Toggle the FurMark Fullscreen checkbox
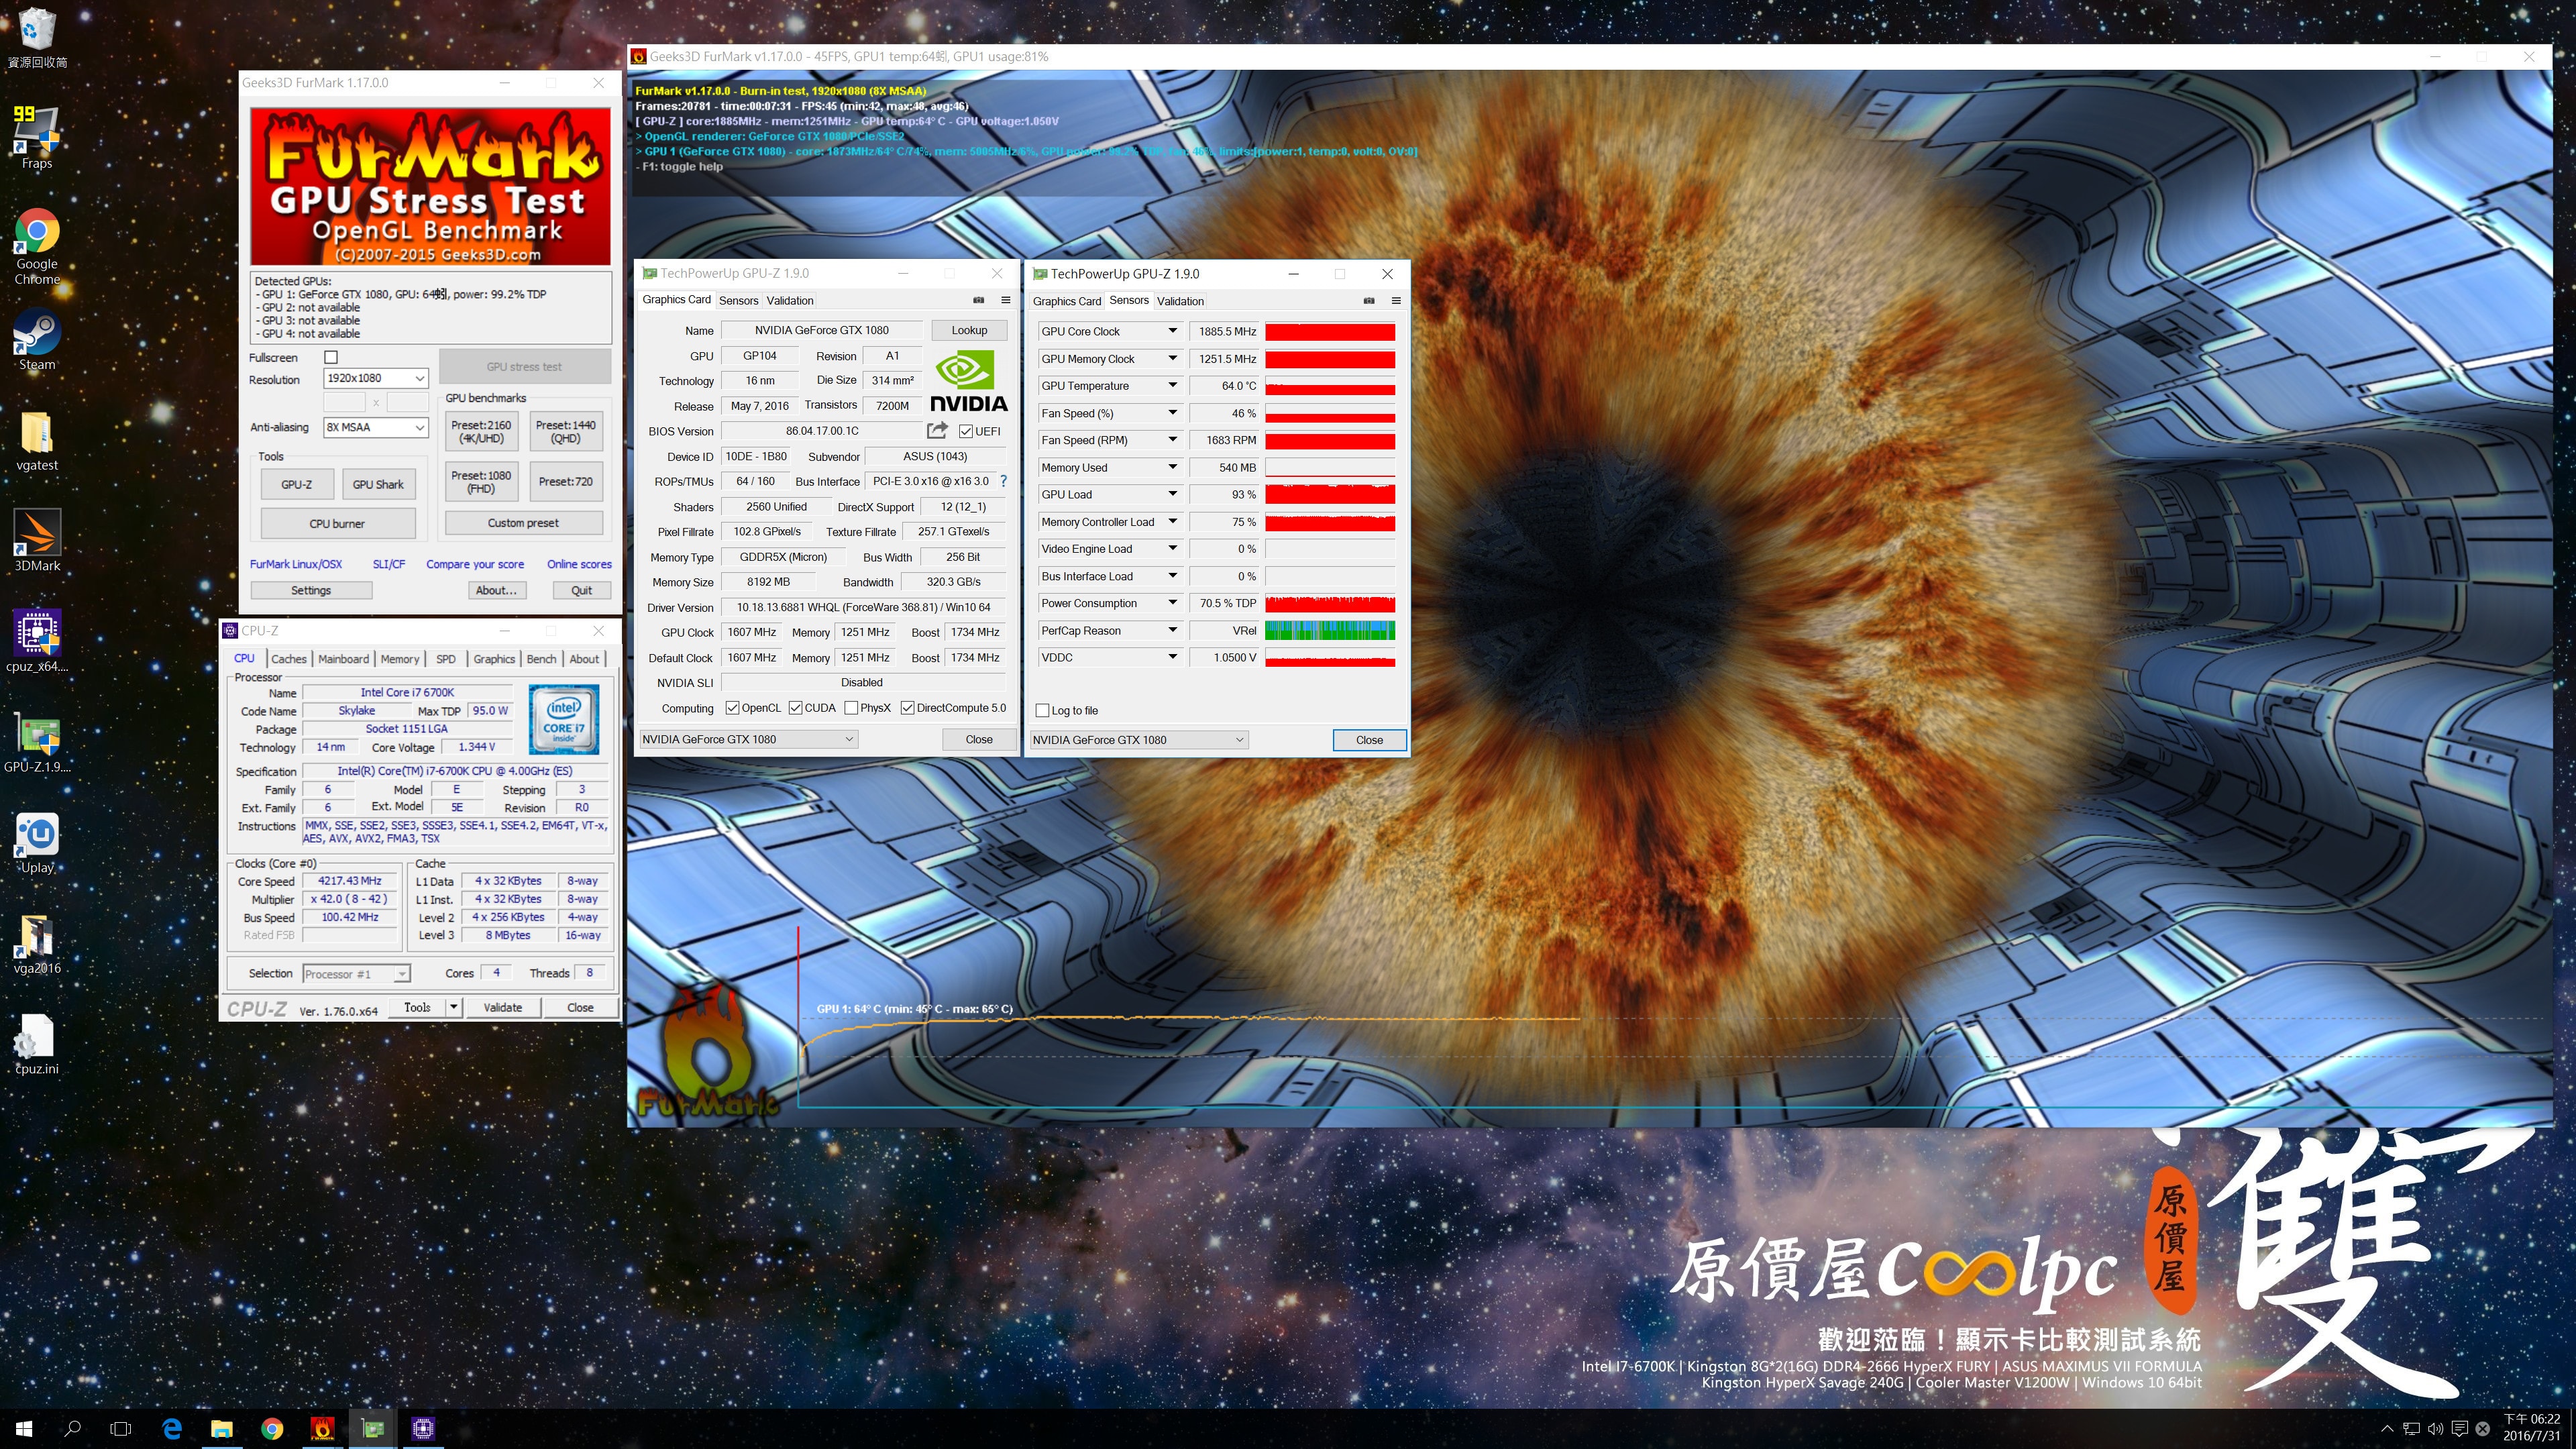The height and width of the screenshot is (1449, 2576). (x=331, y=357)
